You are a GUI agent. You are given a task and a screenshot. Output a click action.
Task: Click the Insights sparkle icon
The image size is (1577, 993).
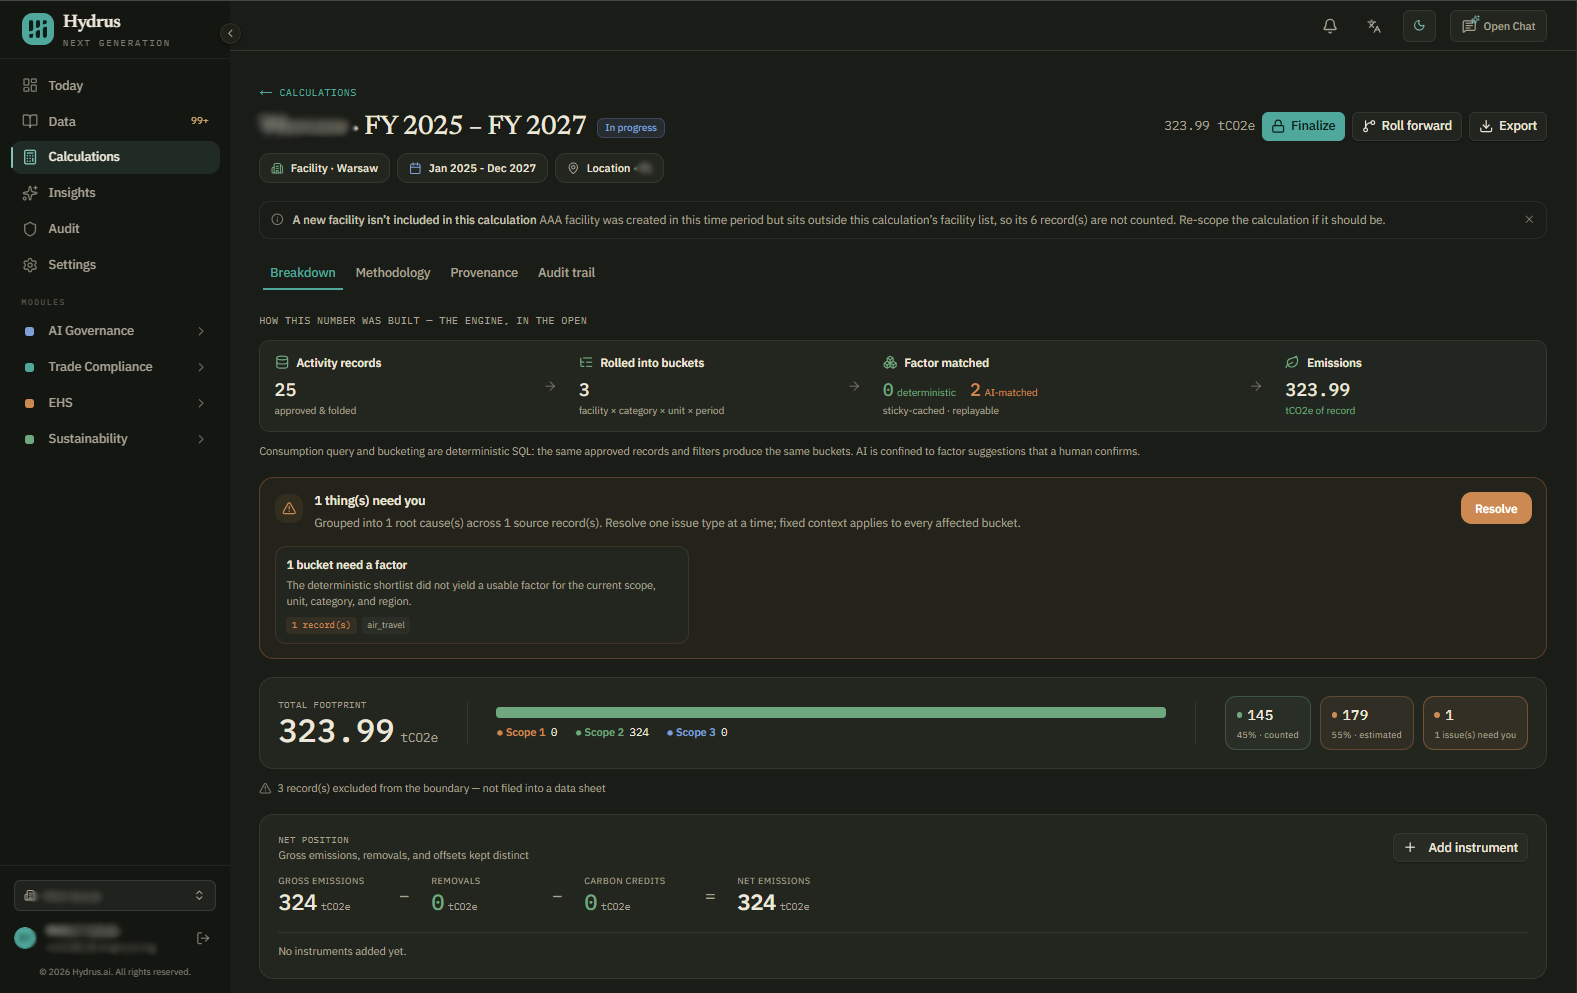coord(30,193)
